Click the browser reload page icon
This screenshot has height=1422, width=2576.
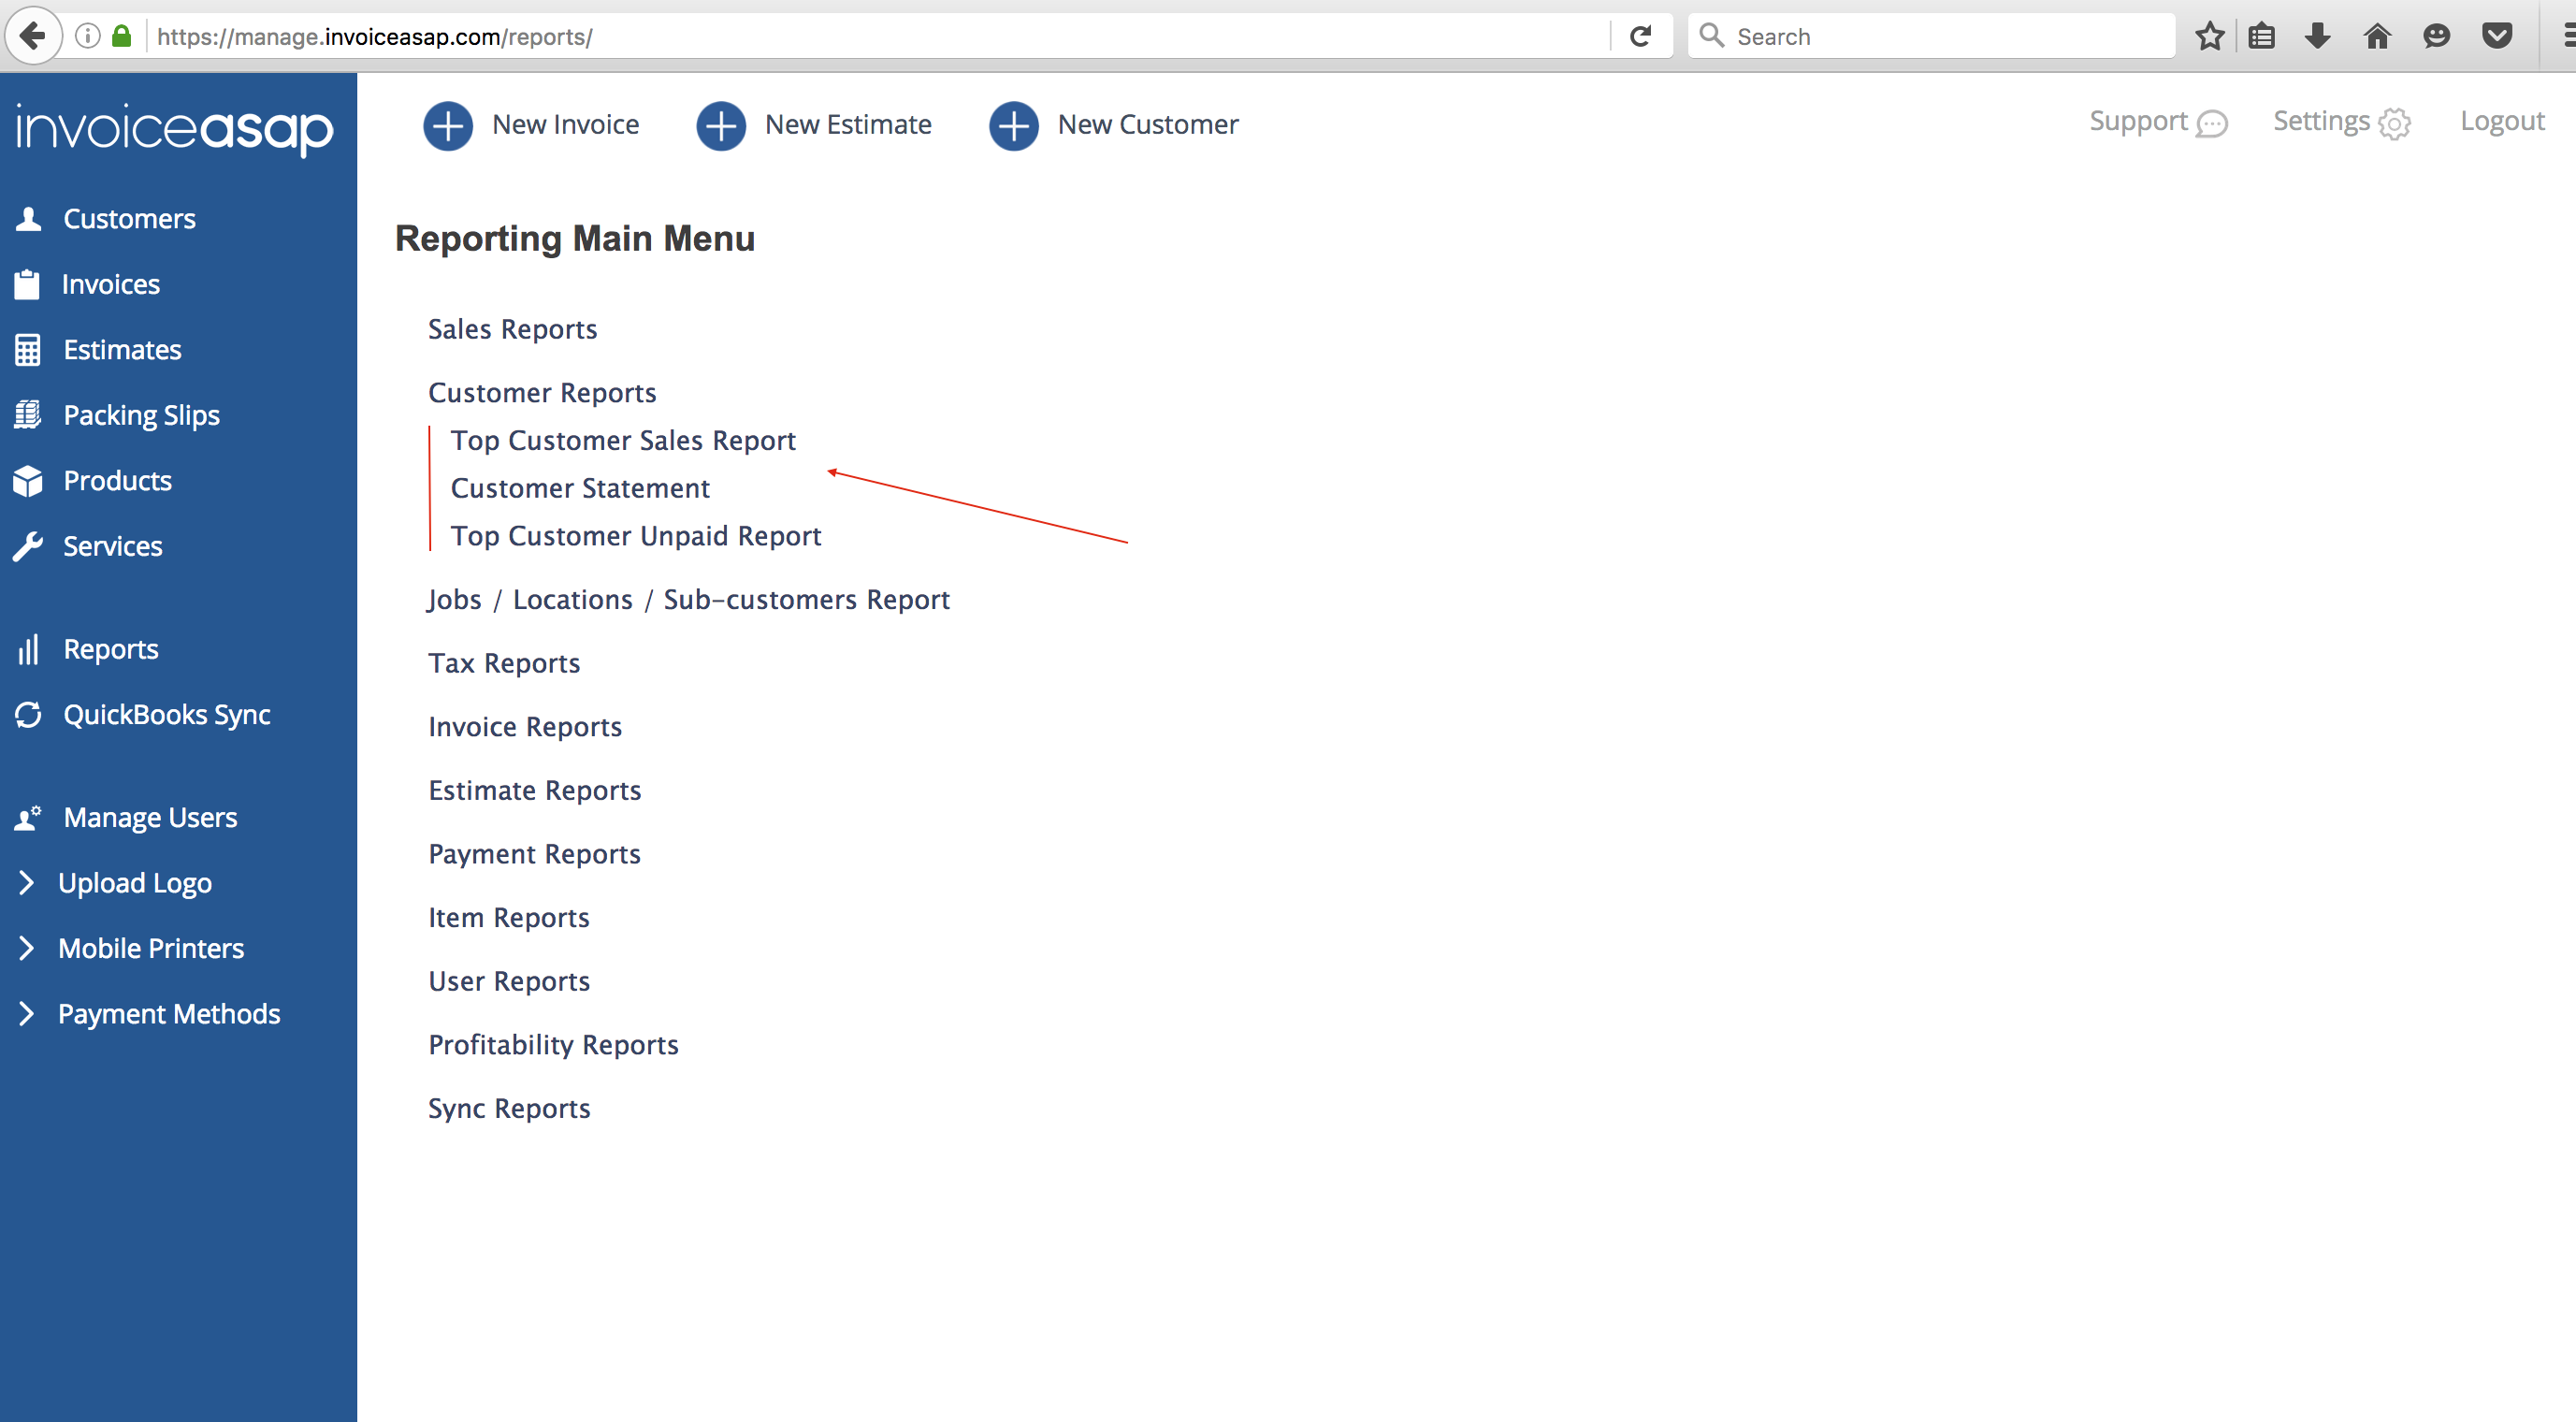1640,37
